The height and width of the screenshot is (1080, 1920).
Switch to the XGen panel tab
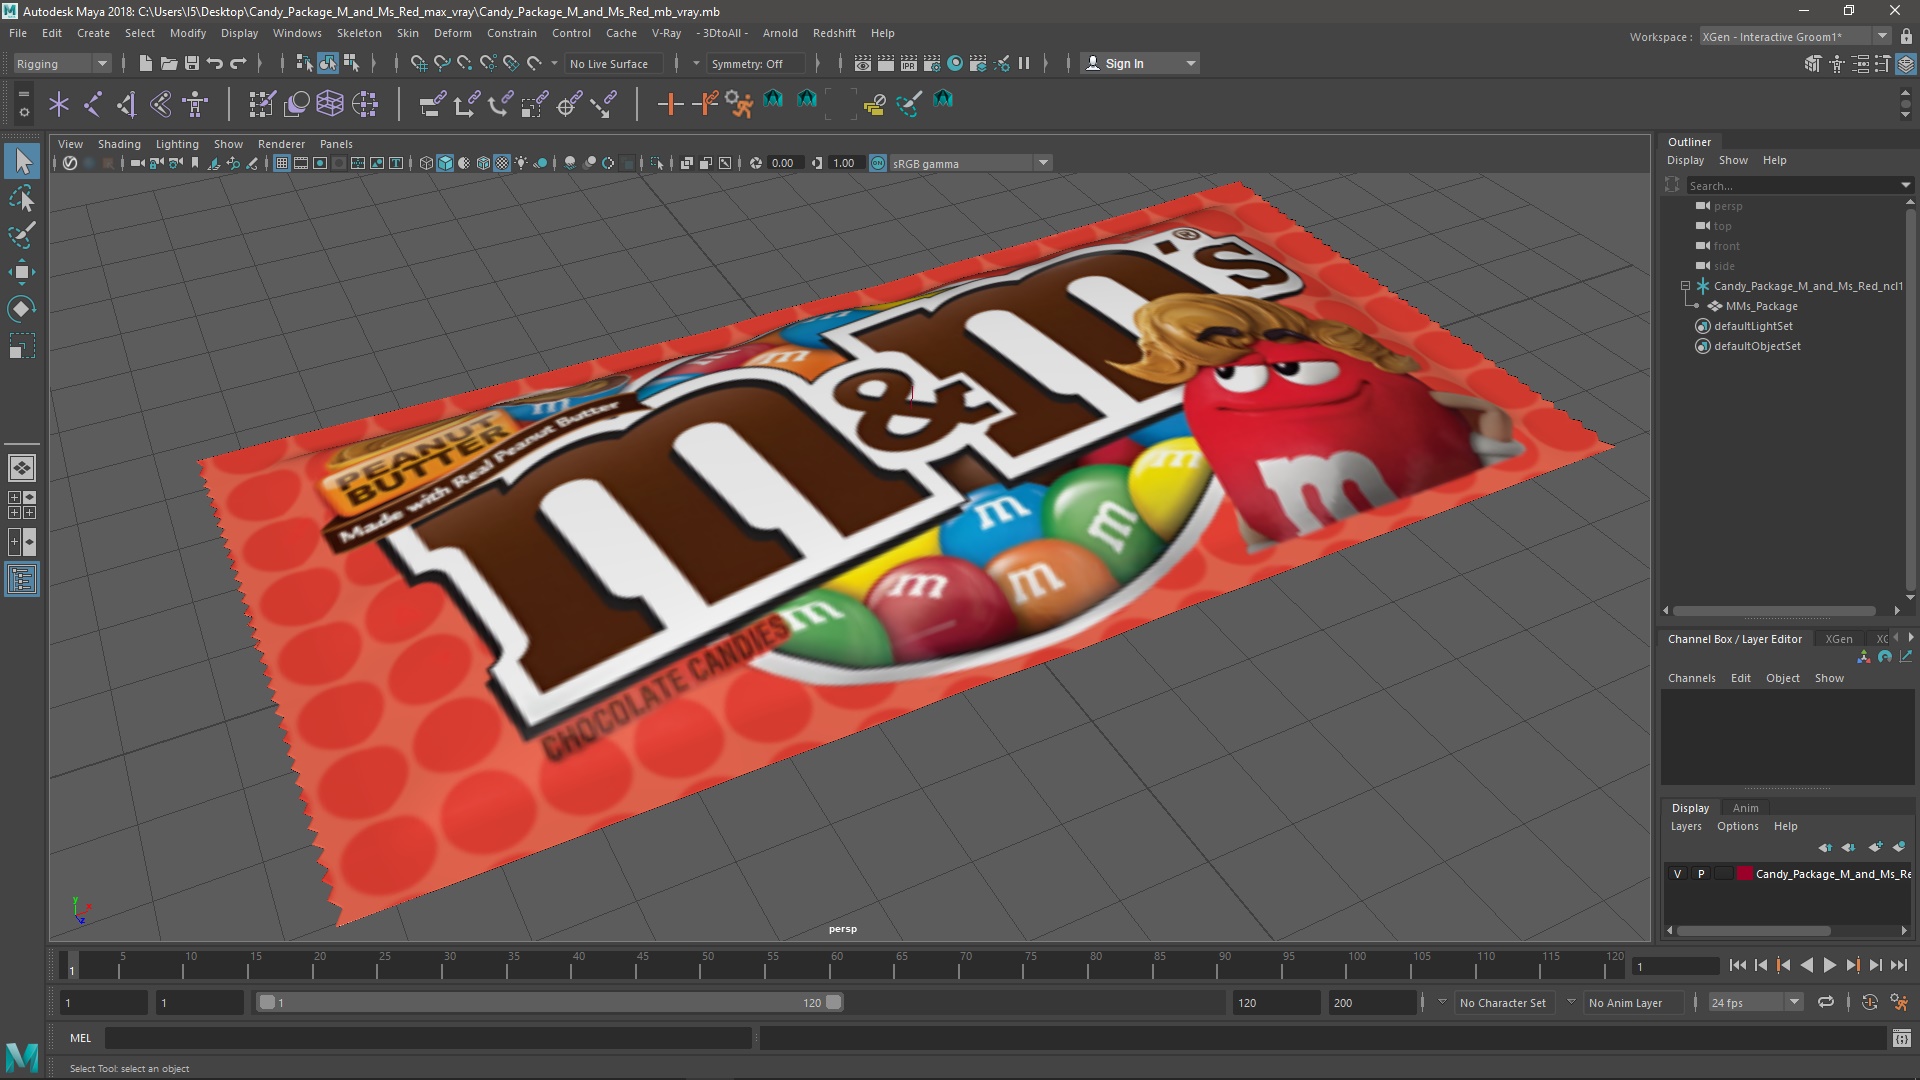[x=1838, y=639]
